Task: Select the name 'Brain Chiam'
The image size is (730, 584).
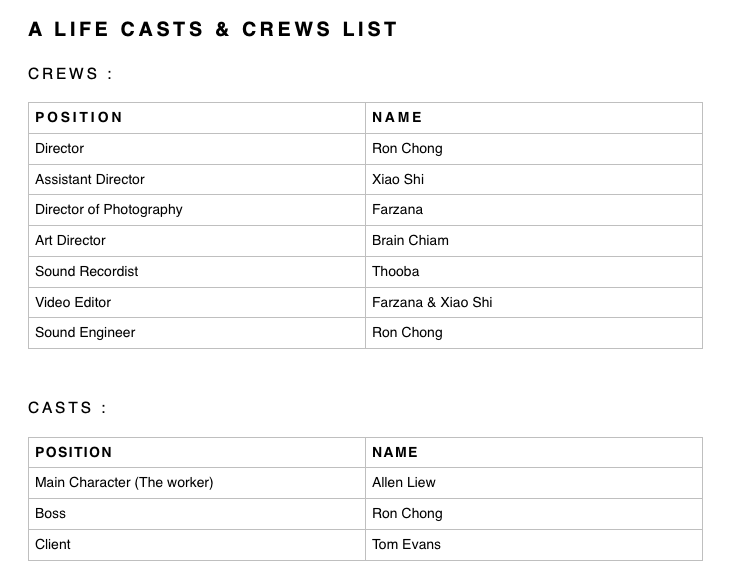Action: click(410, 240)
